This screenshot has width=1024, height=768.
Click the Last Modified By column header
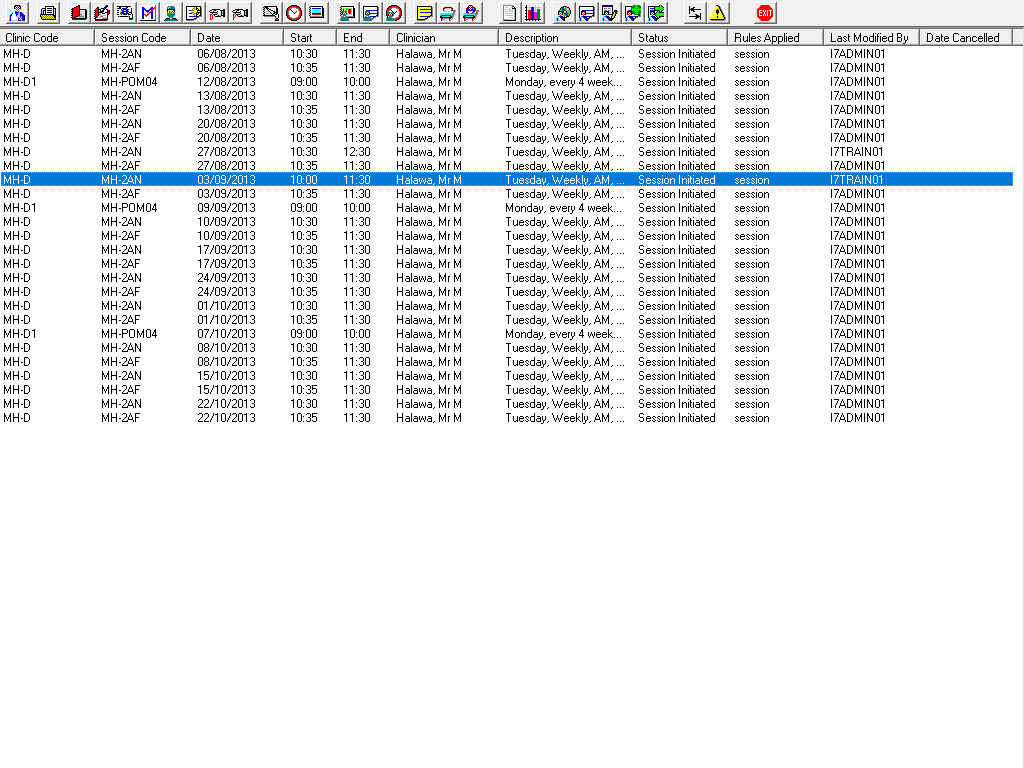point(871,38)
